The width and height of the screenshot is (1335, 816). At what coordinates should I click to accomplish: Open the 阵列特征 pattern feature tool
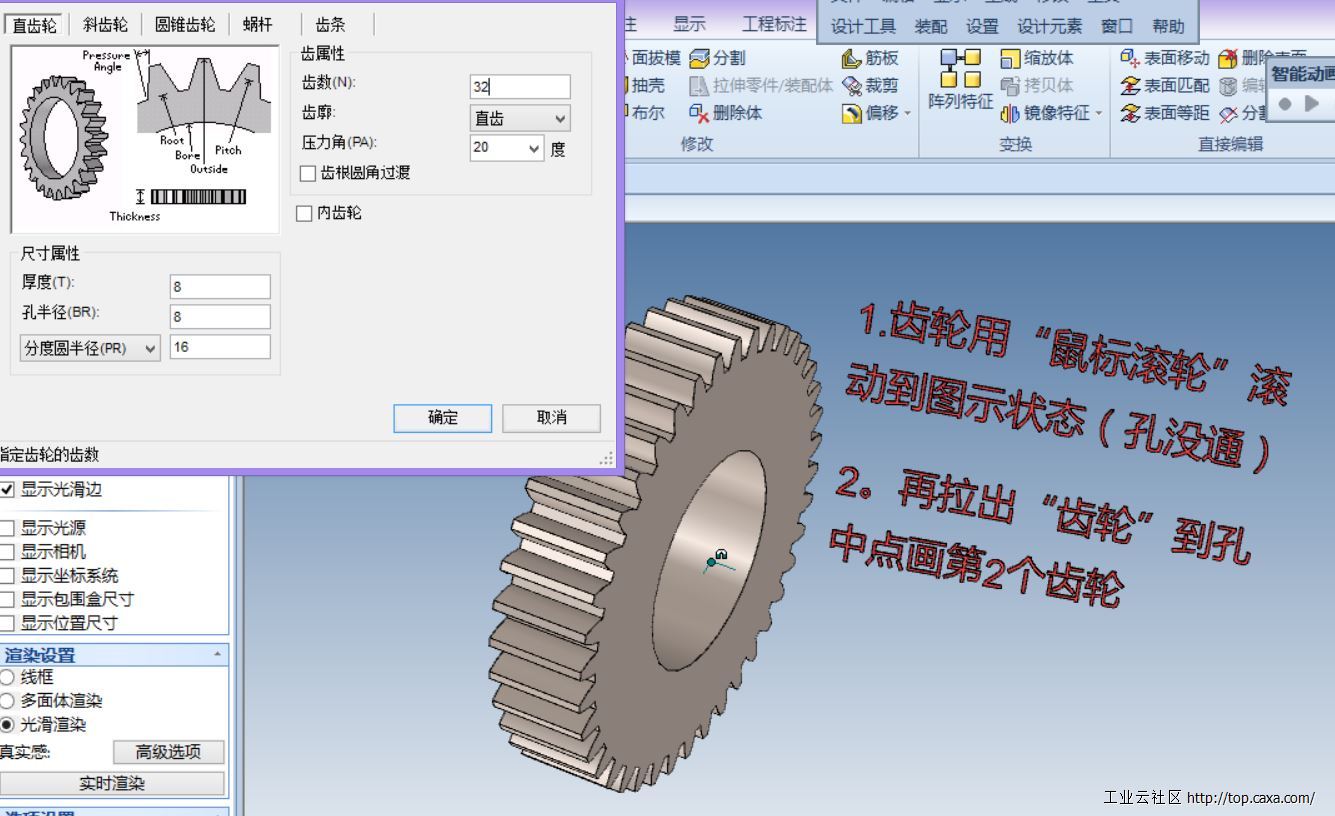960,80
